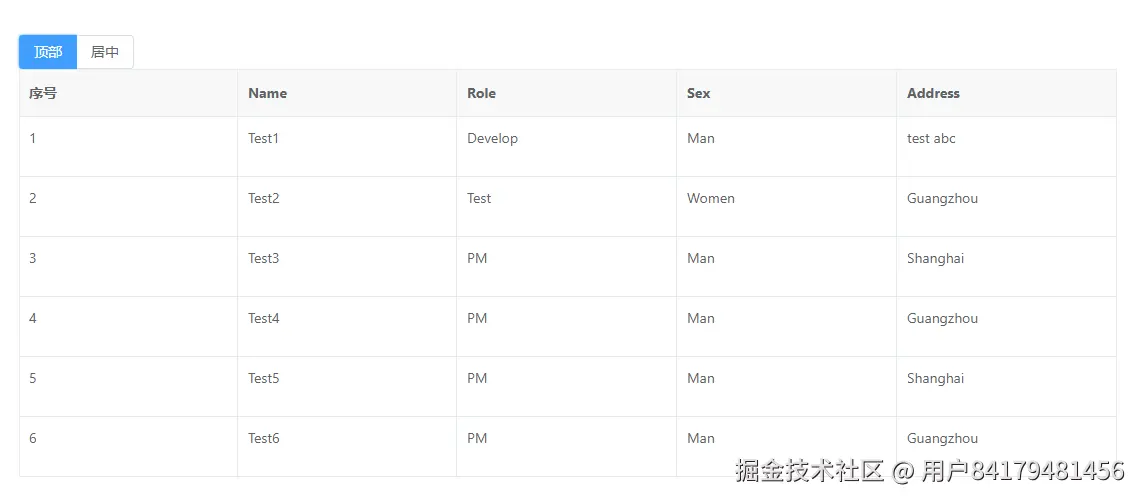
Task: Click the 'test abc' address cell
Action: [x=931, y=139]
